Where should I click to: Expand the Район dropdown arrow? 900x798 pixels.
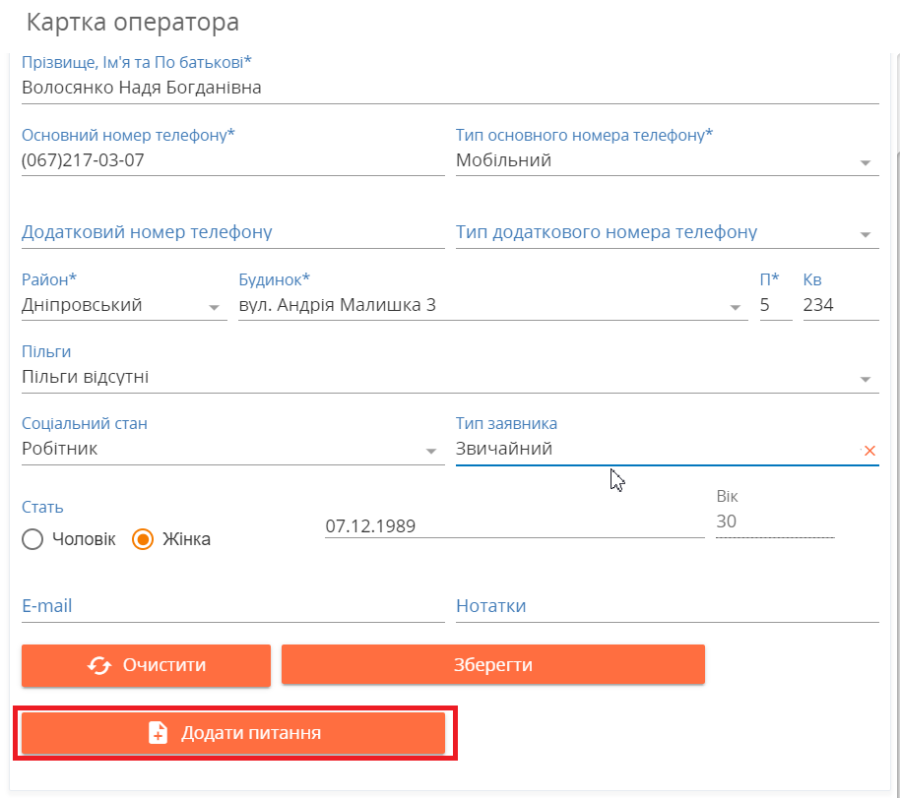(214, 308)
